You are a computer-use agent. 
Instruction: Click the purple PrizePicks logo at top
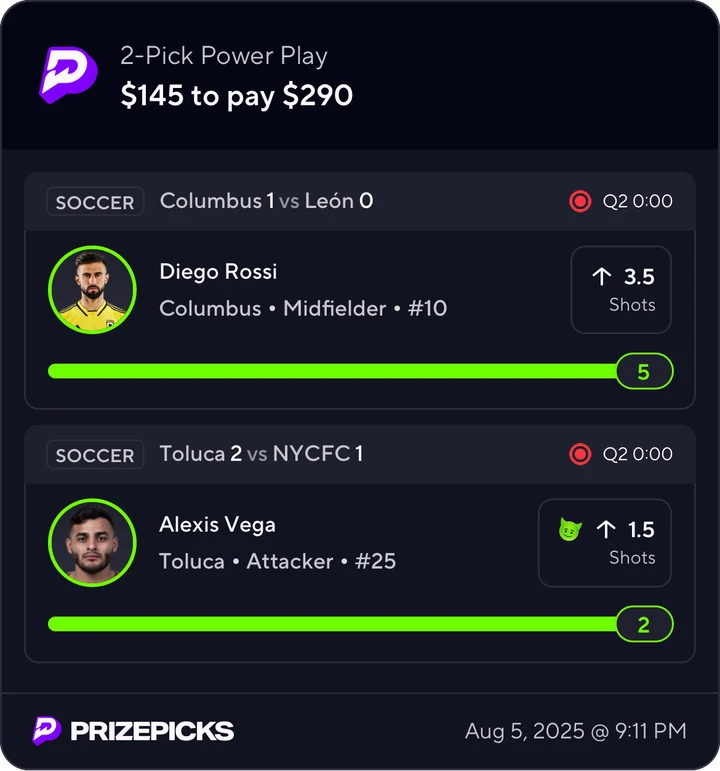68,75
